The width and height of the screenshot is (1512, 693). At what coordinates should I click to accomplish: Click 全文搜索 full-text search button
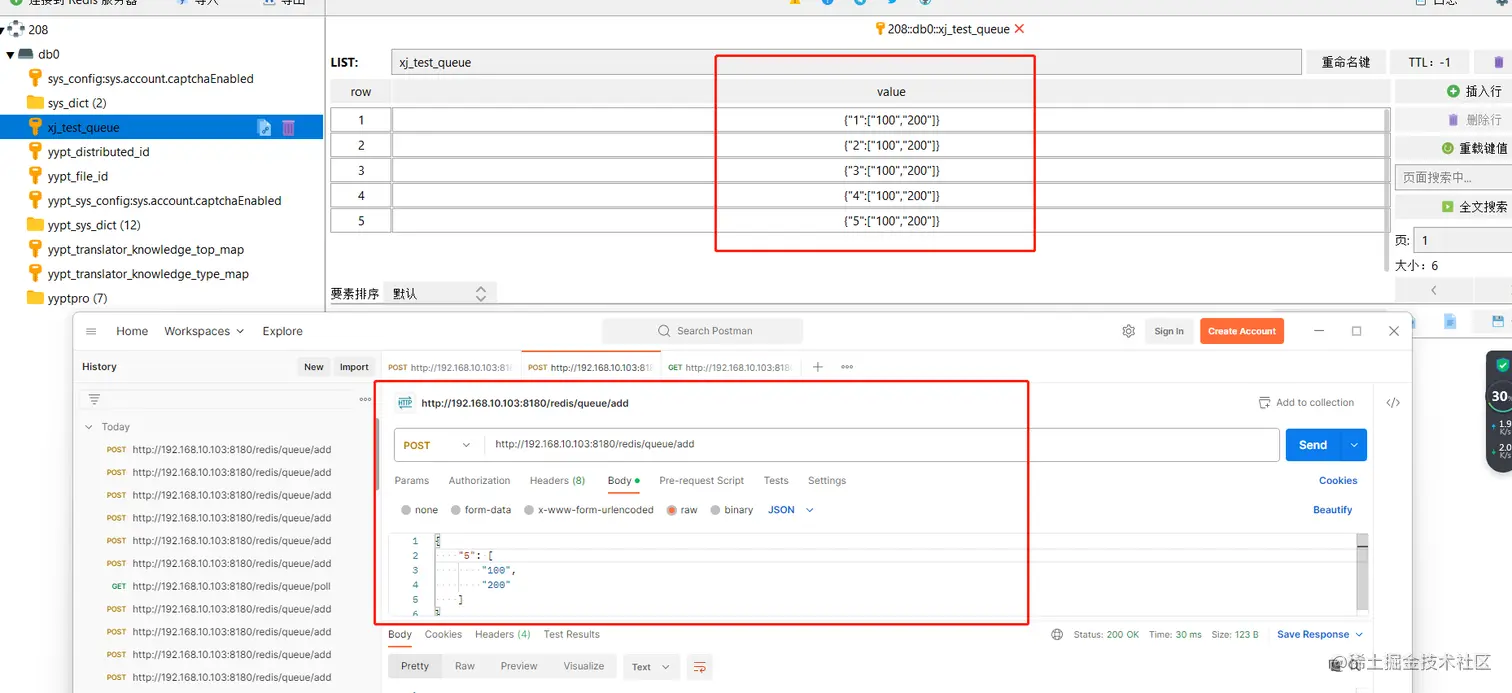tap(1474, 207)
